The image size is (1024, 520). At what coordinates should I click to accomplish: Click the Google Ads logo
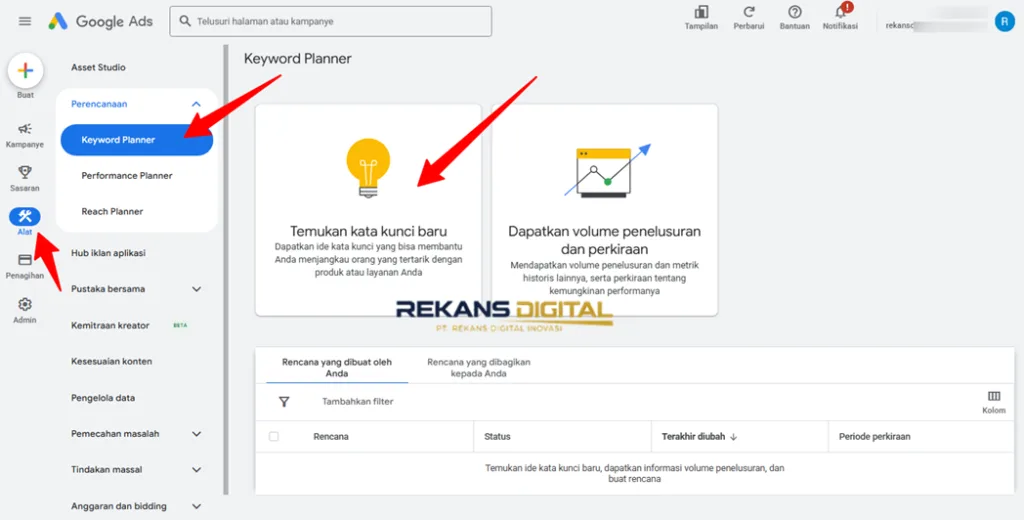coord(101,21)
